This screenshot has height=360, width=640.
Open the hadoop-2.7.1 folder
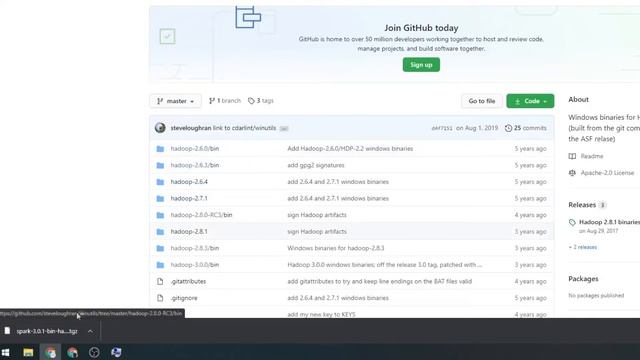pyautogui.click(x=189, y=198)
